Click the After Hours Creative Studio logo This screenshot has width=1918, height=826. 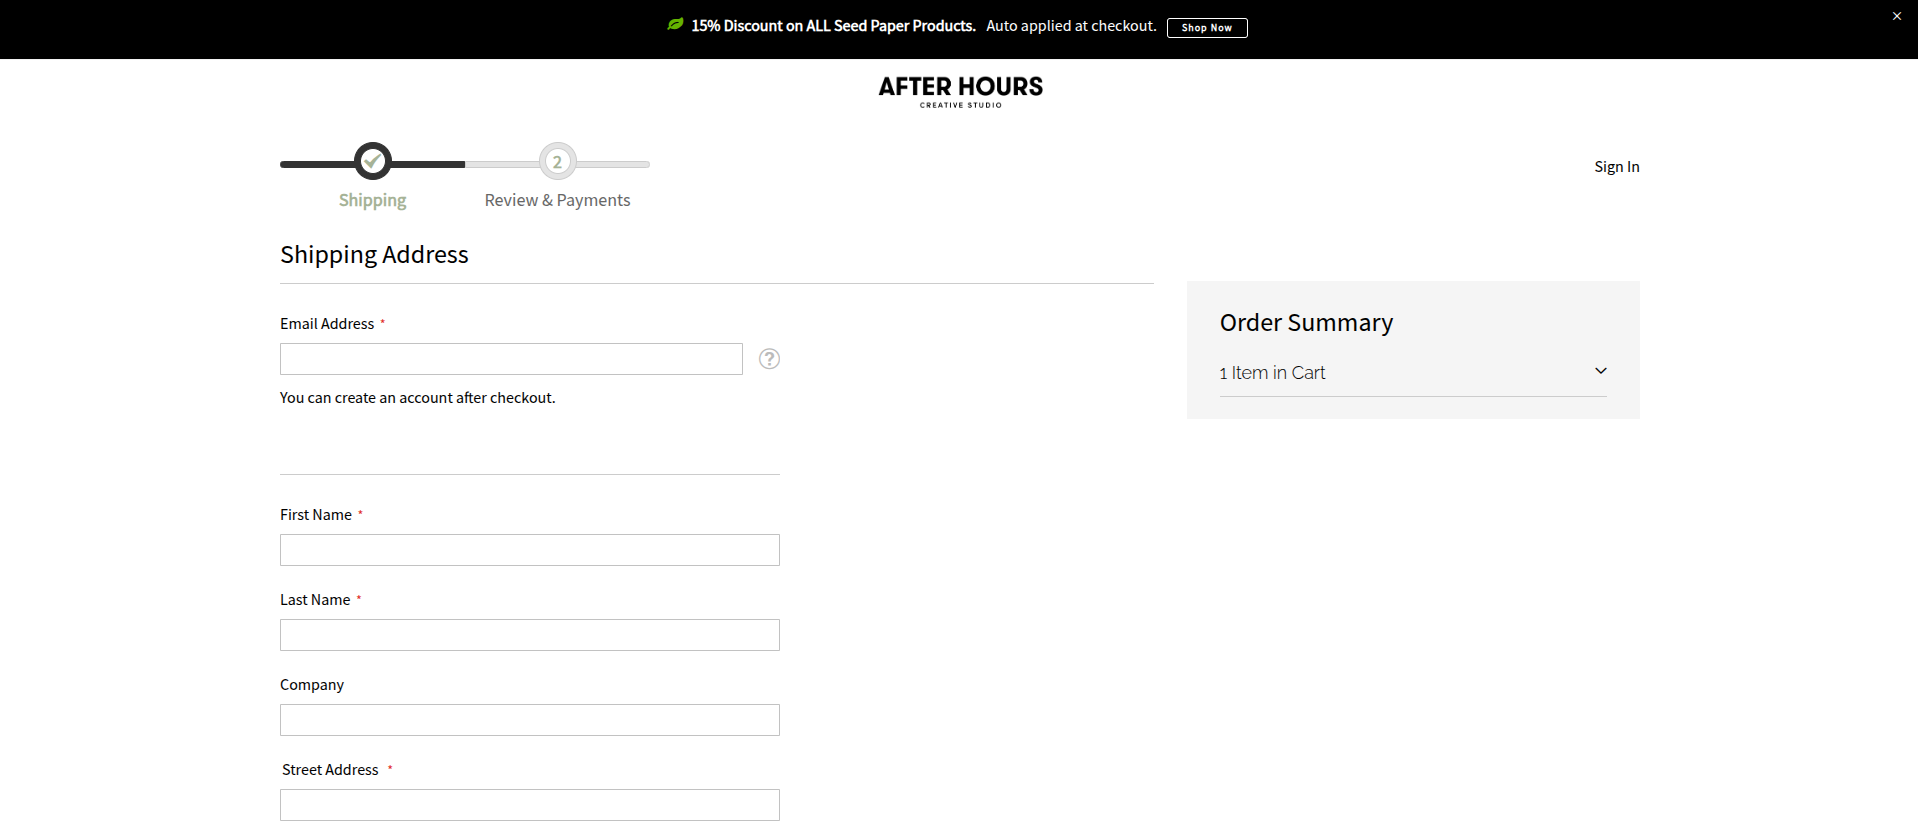coord(960,91)
